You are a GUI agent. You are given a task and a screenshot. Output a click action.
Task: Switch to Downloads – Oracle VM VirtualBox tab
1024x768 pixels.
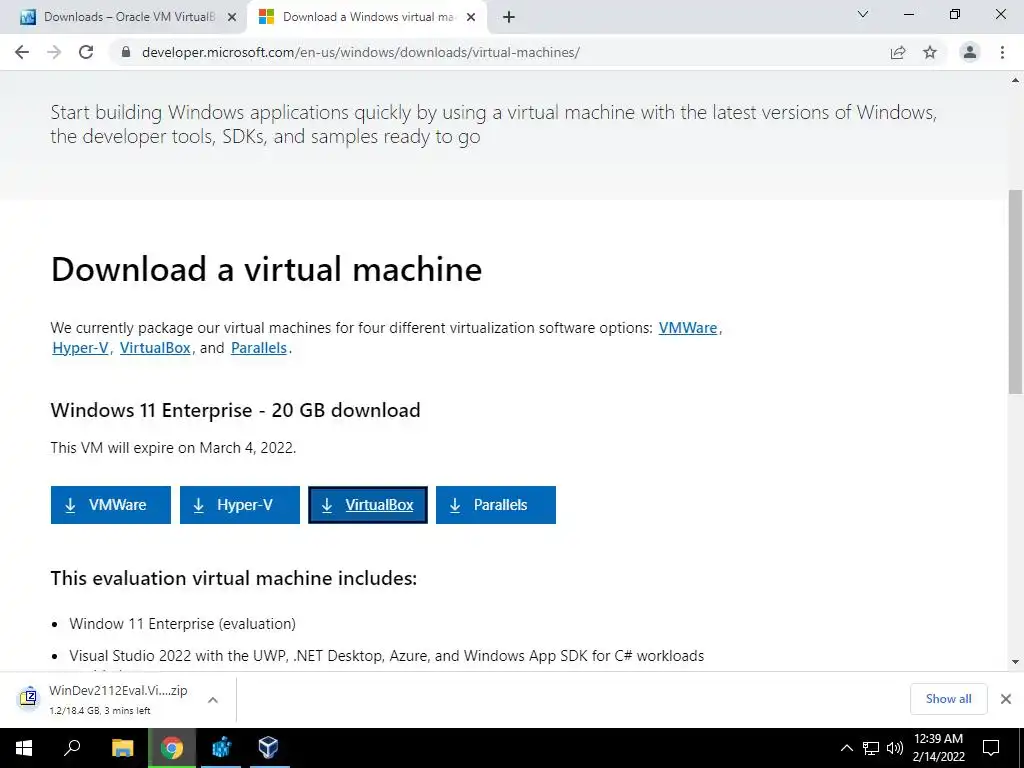tap(123, 17)
